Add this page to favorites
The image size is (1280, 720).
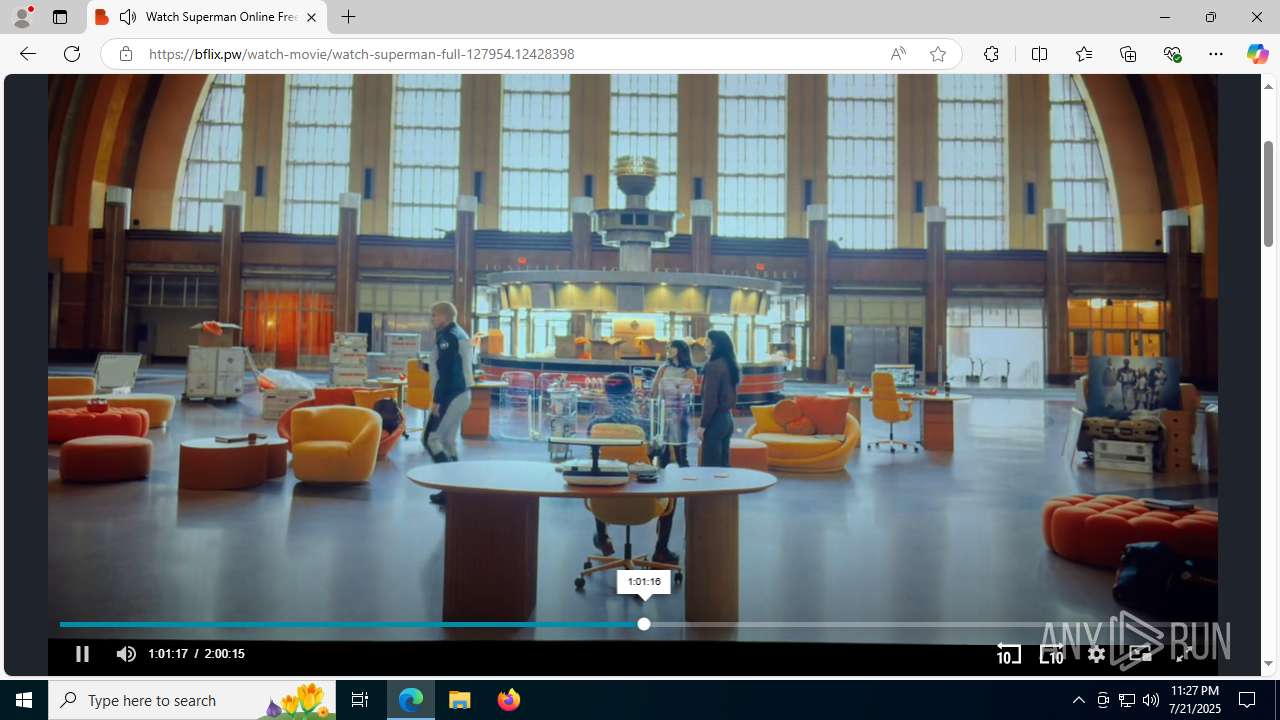[x=937, y=54]
